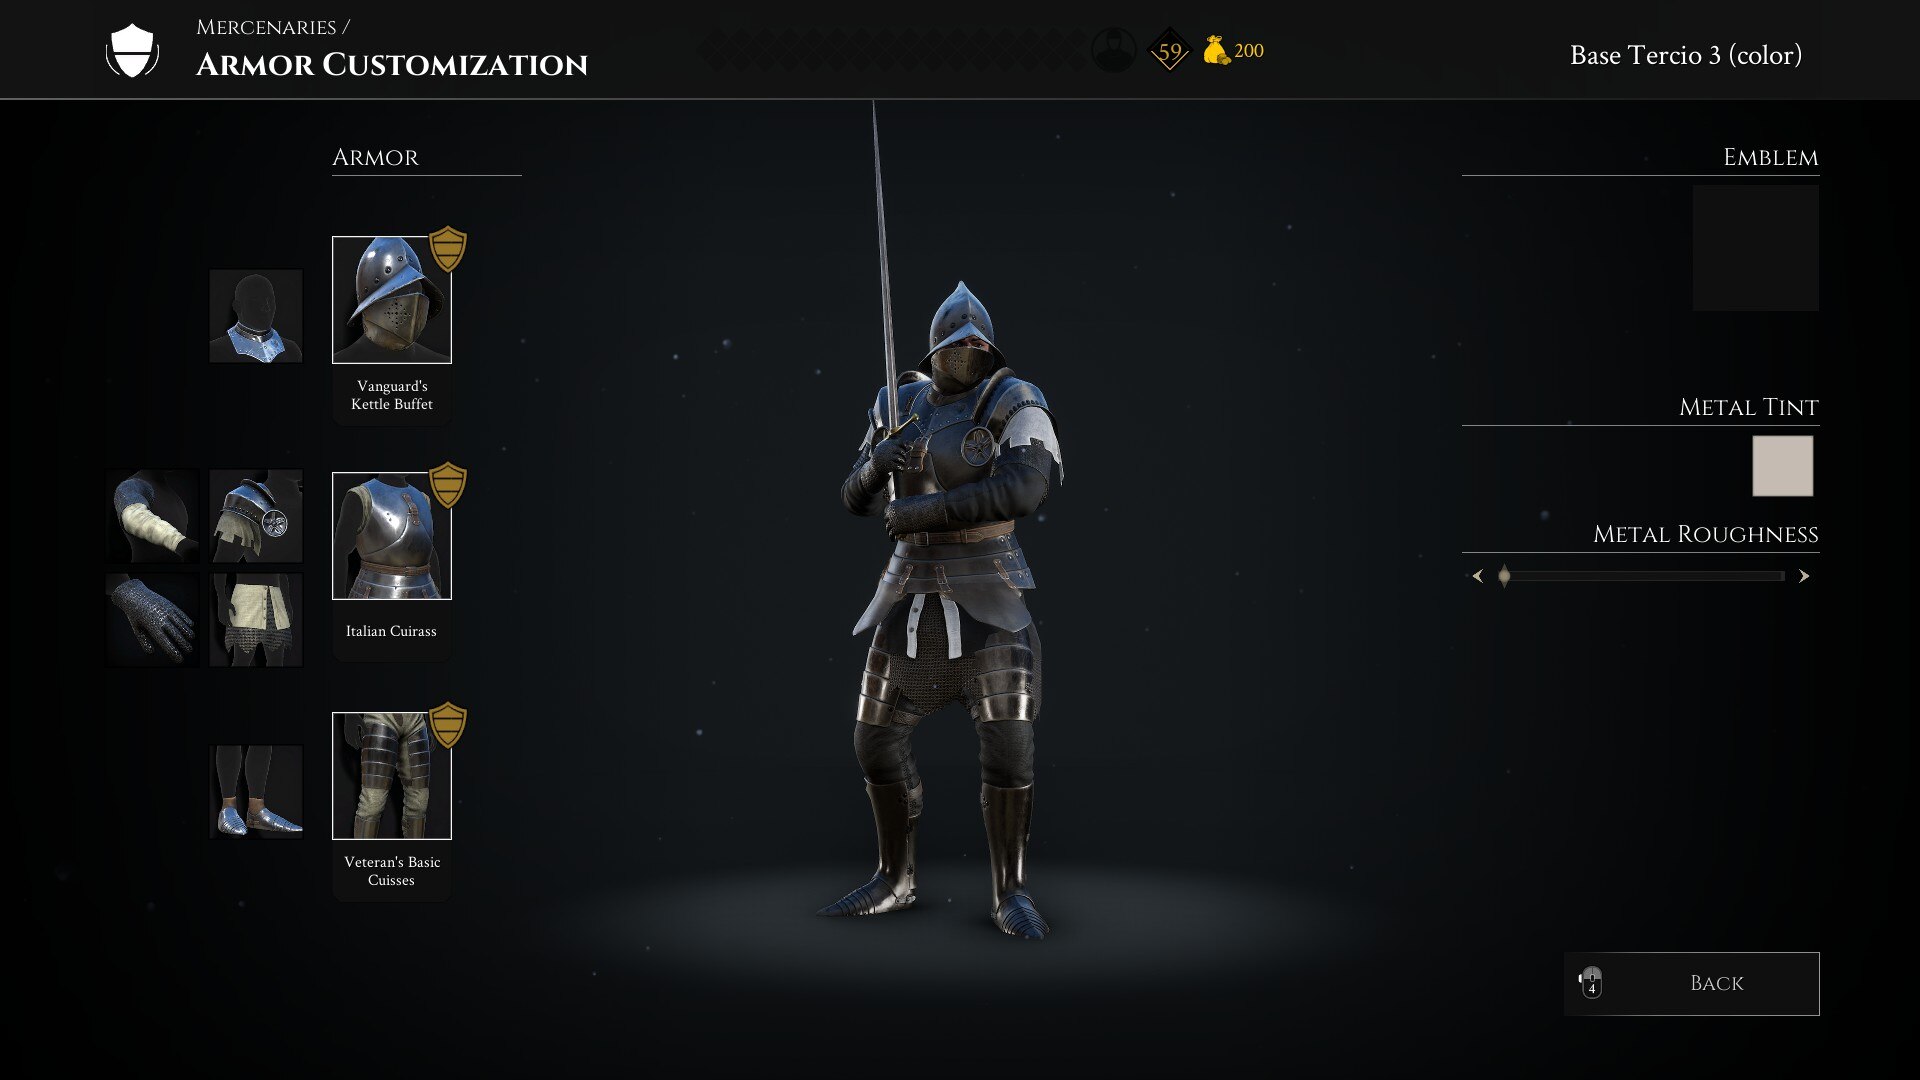Select the shoulder pauldron armor slot

[256, 516]
